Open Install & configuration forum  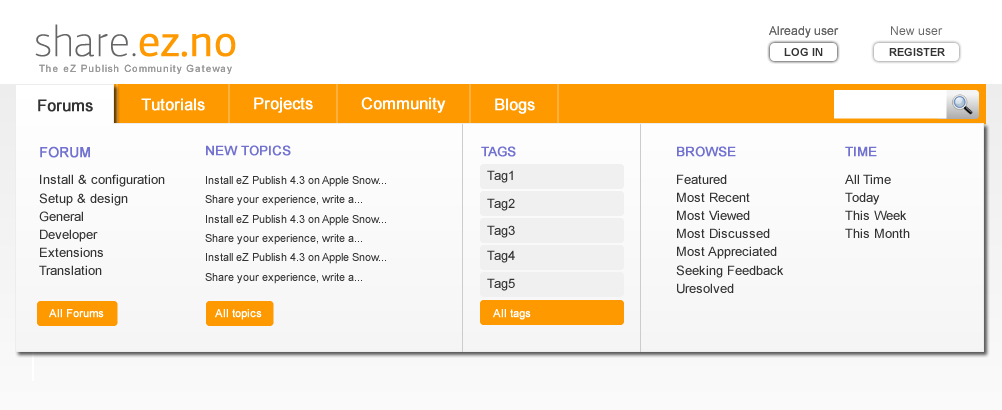tap(102, 180)
